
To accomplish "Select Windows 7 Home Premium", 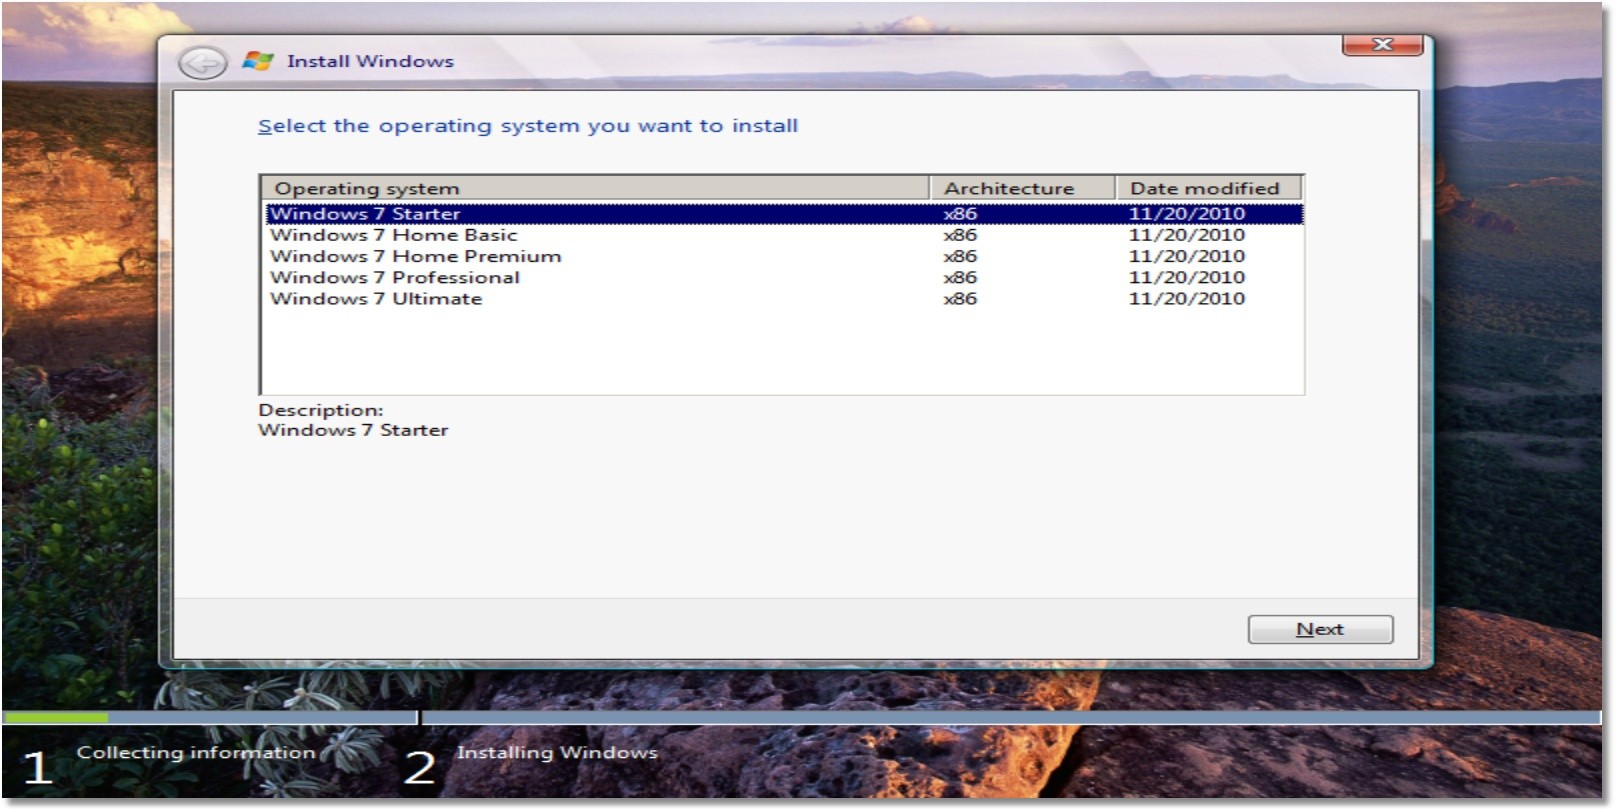I will coord(784,256).
